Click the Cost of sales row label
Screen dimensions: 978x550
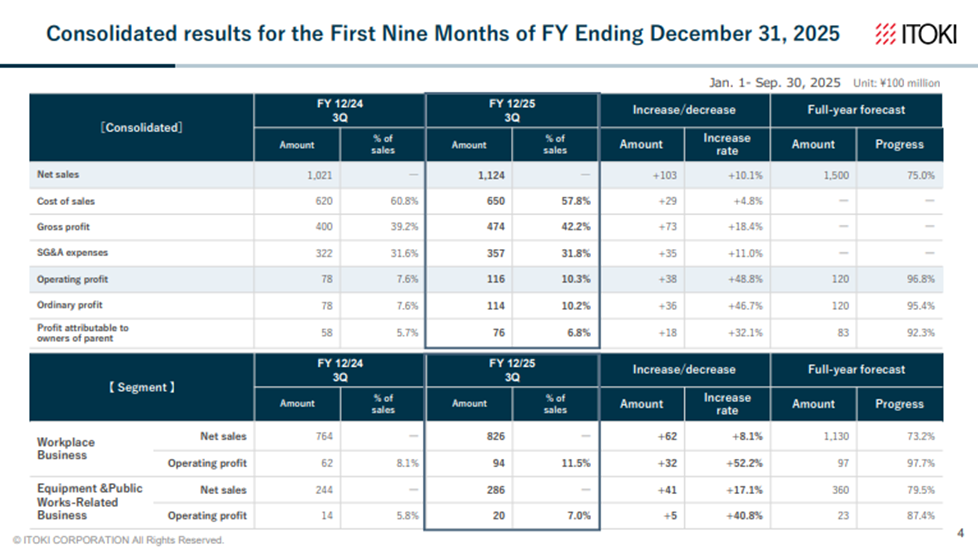[x=66, y=201]
